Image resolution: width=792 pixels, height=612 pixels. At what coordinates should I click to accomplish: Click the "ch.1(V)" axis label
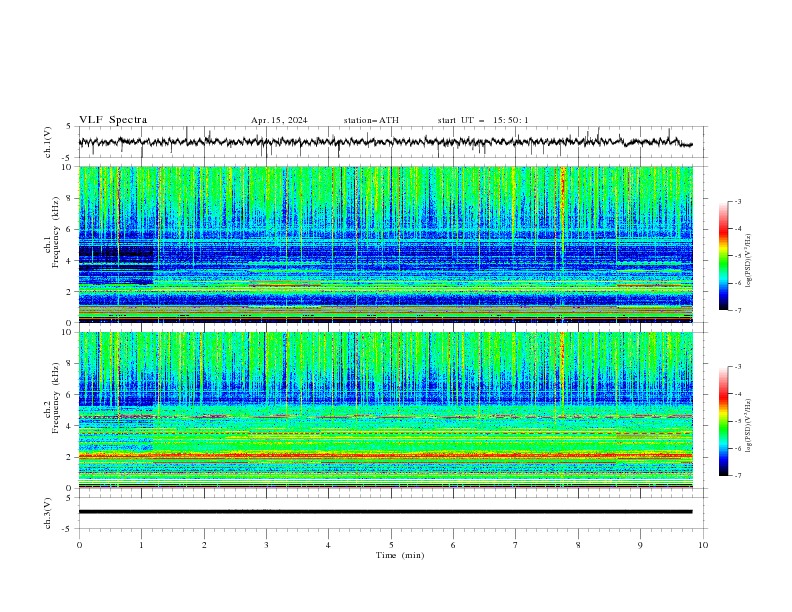click(48, 142)
